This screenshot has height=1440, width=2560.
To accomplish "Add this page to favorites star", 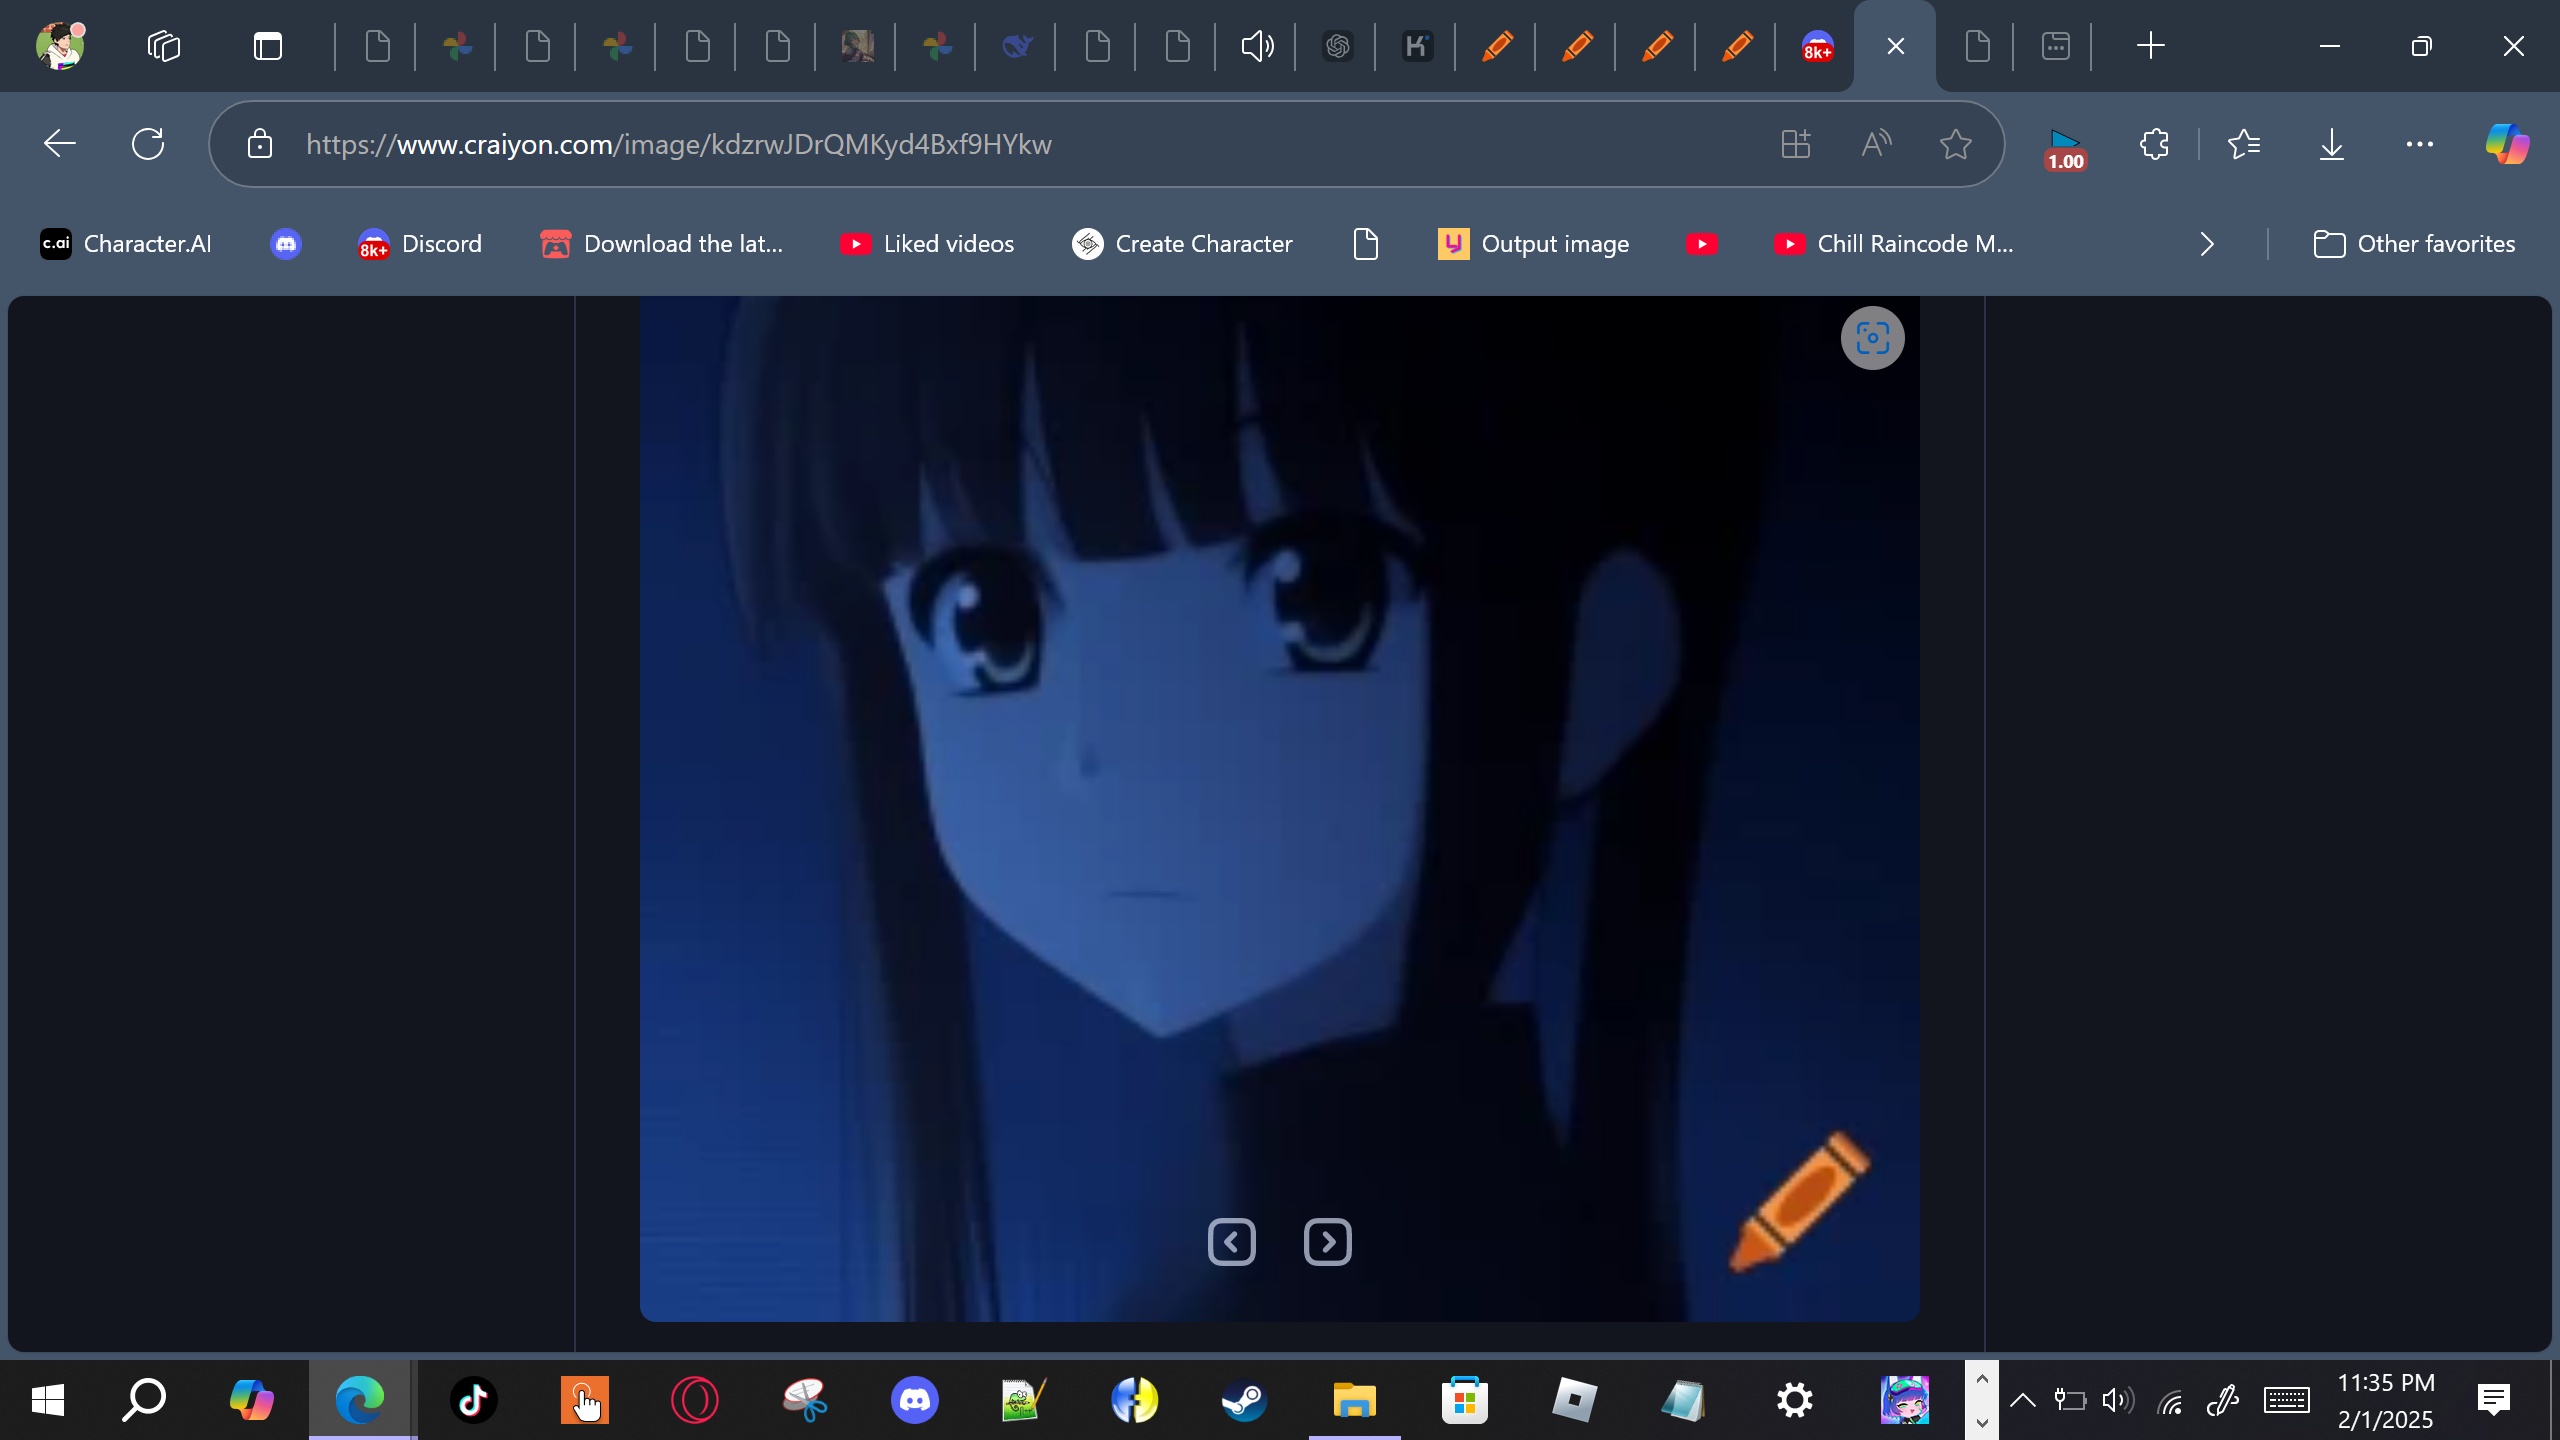I will [x=1955, y=144].
